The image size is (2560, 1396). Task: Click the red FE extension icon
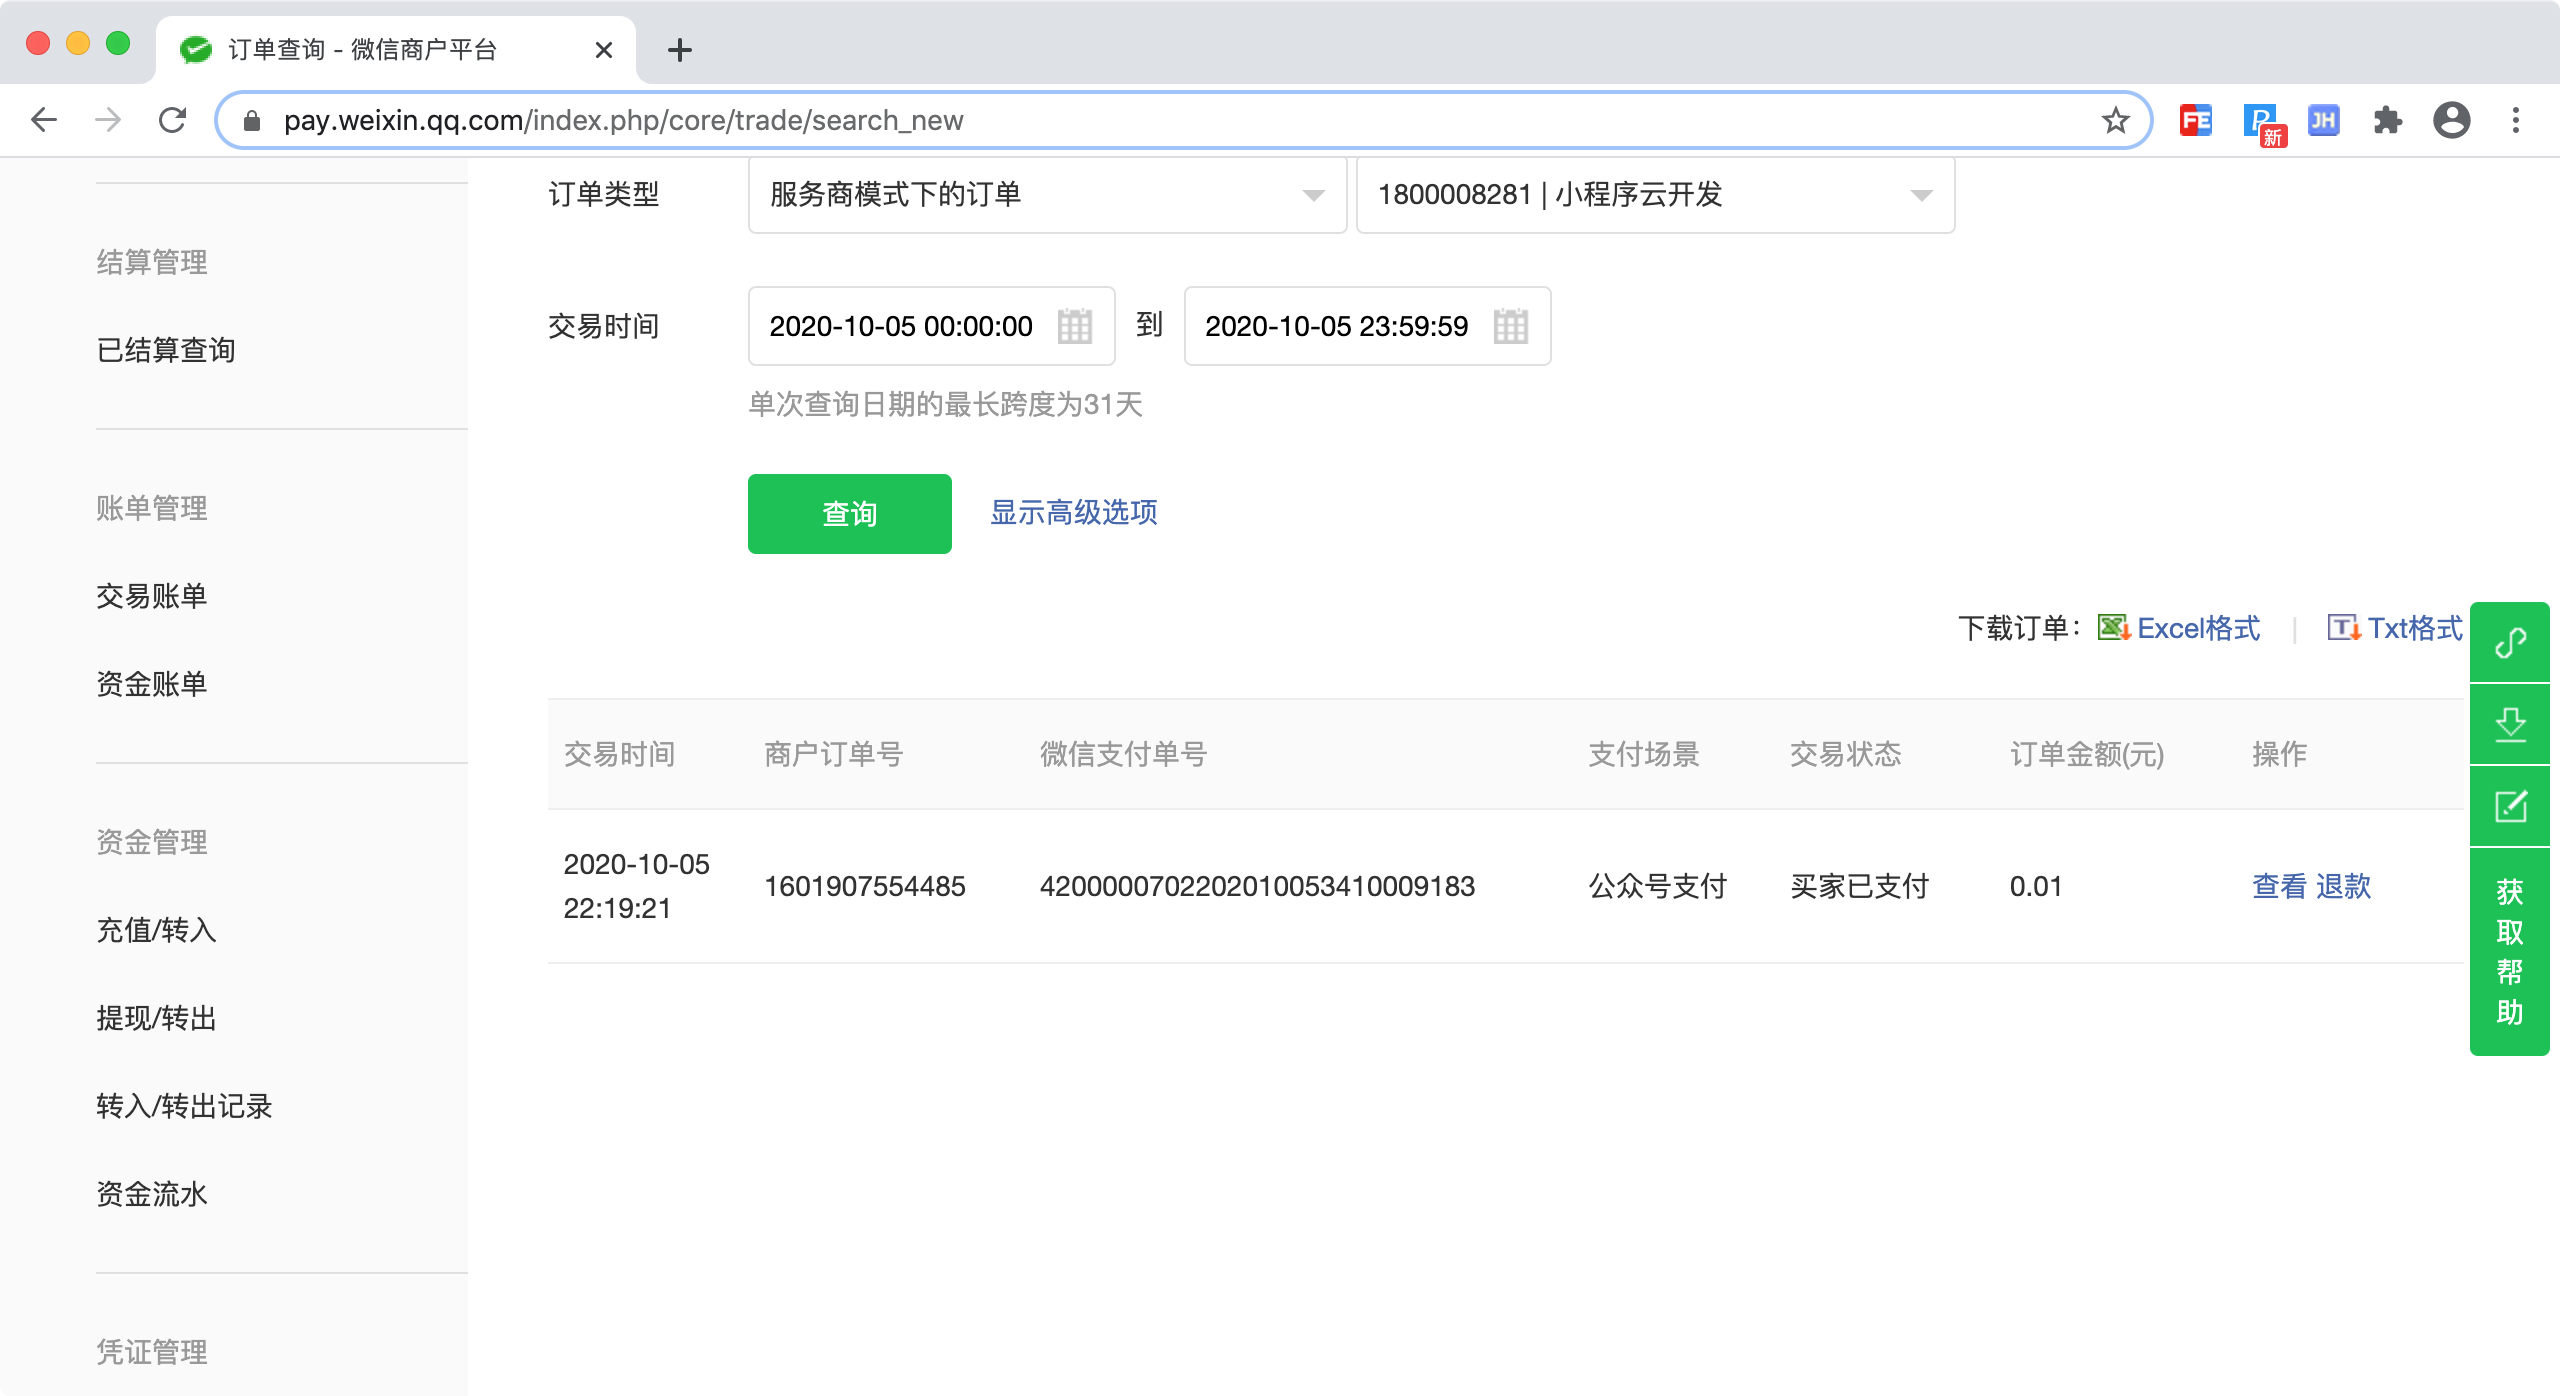pos(2195,120)
